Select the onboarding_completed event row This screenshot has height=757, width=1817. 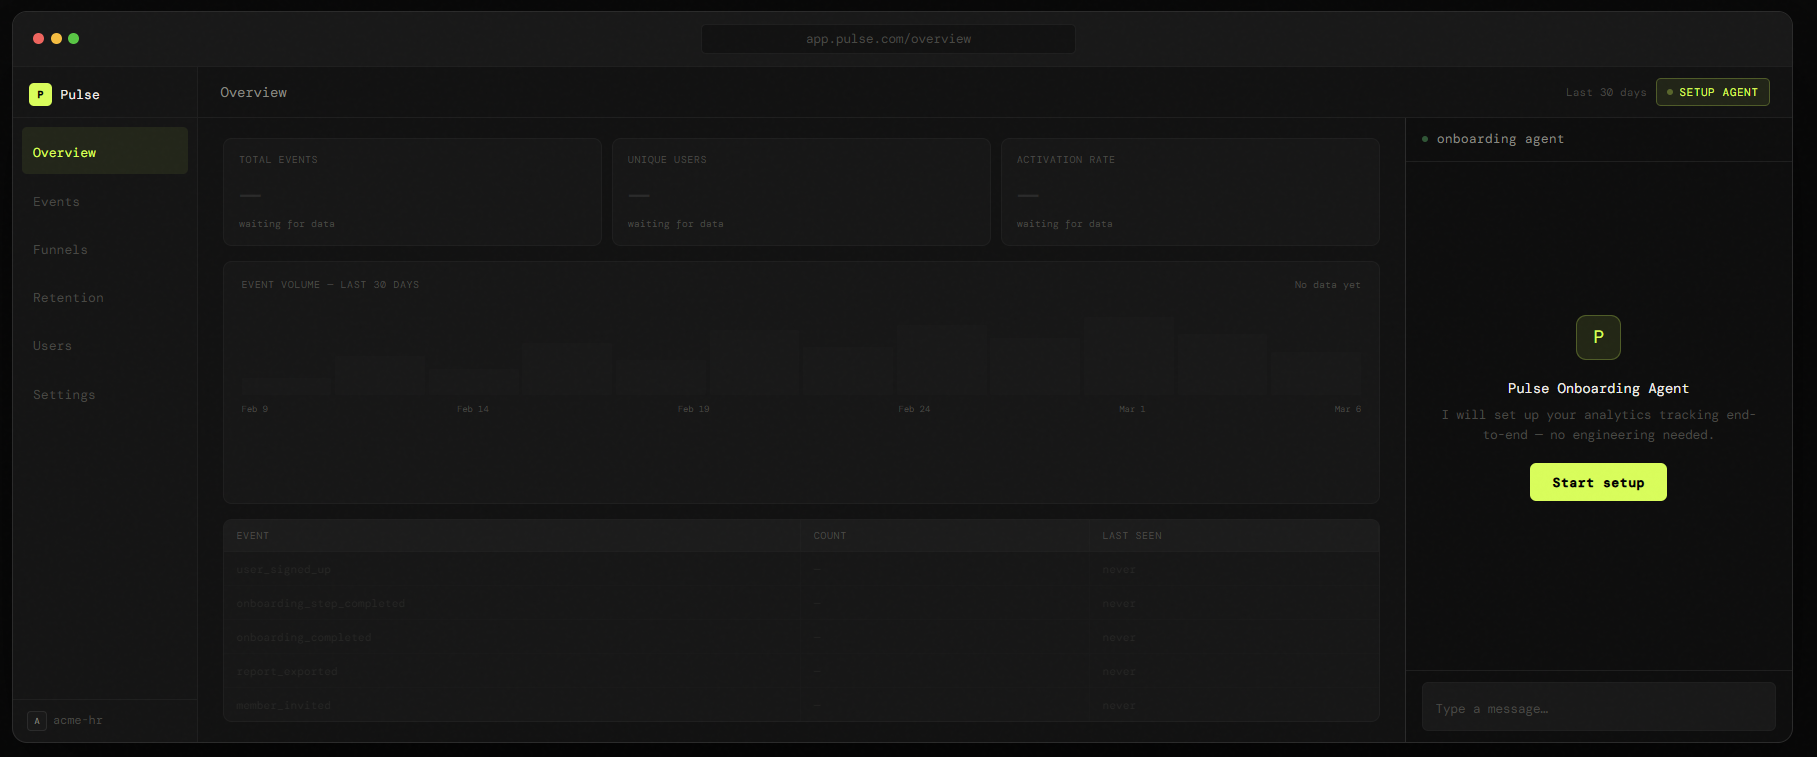click(801, 637)
